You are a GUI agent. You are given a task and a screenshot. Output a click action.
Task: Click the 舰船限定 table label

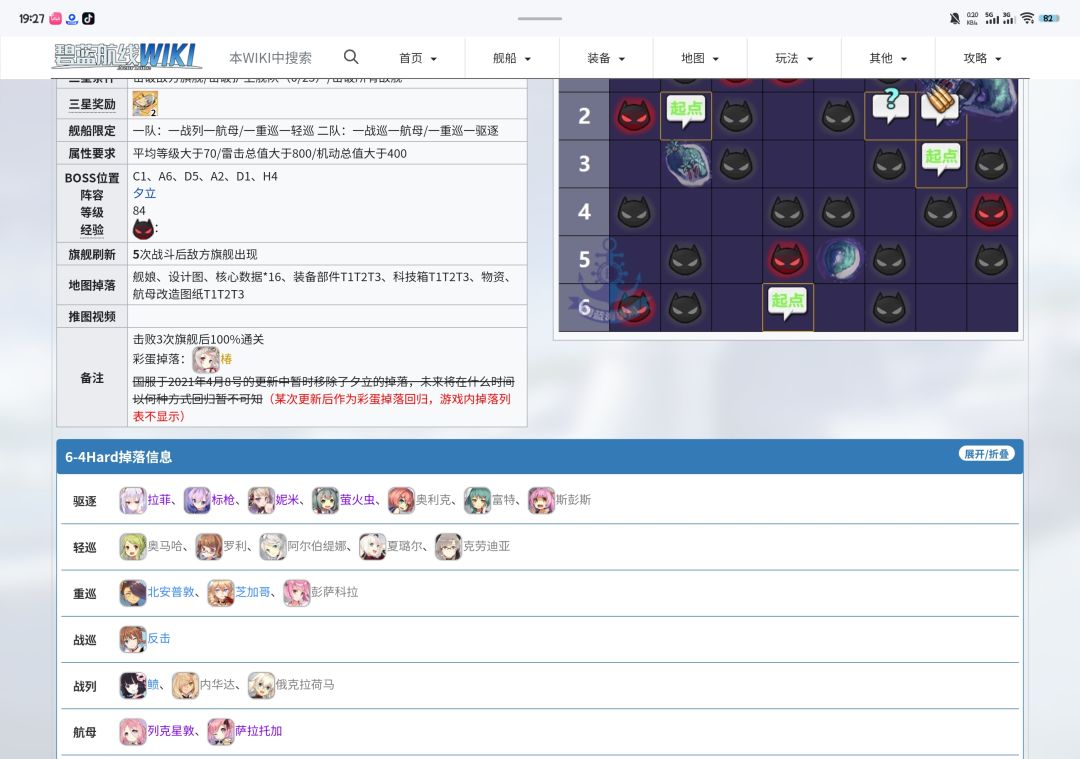pos(92,131)
